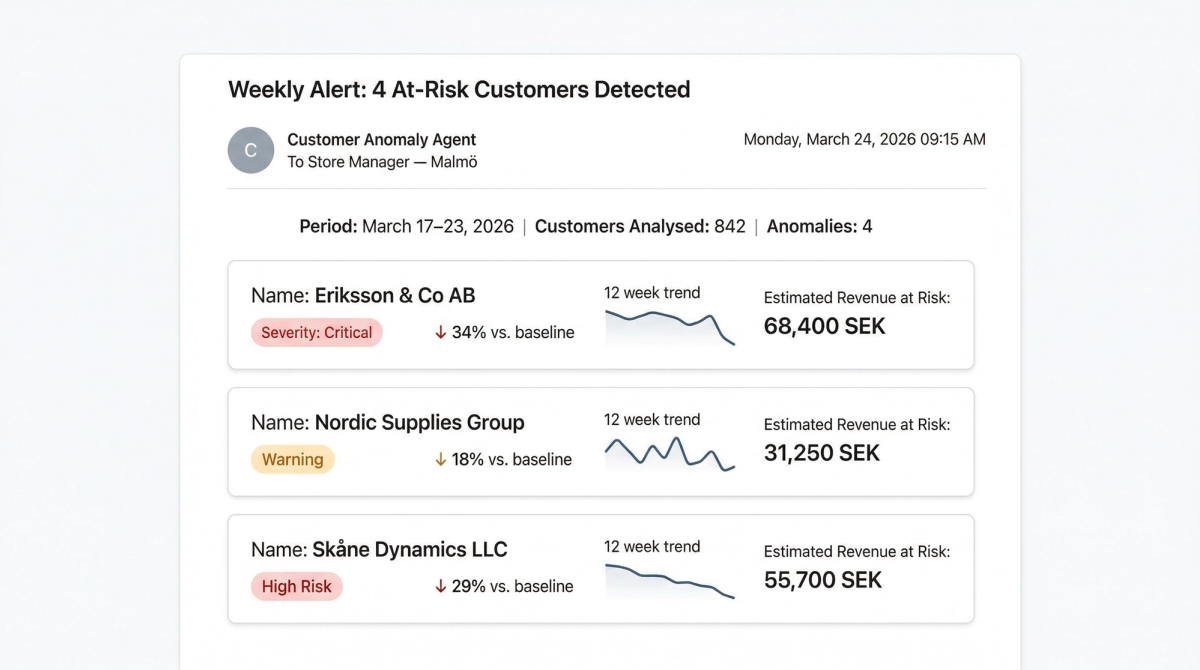This screenshot has width=1200, height=670.
Task: Click the Monday, March 24, 2026 timestamp
Action: [x=864, y=140]
